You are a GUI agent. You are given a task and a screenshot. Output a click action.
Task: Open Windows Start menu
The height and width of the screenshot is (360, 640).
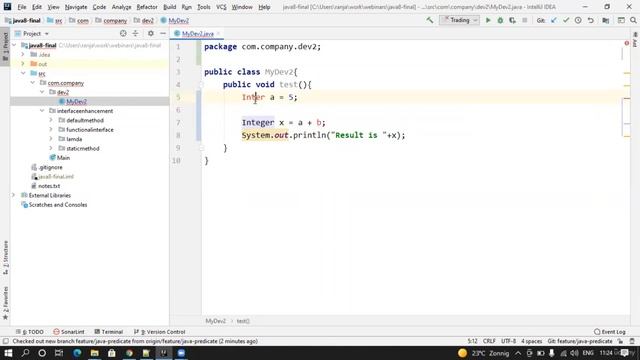(8, 353)
